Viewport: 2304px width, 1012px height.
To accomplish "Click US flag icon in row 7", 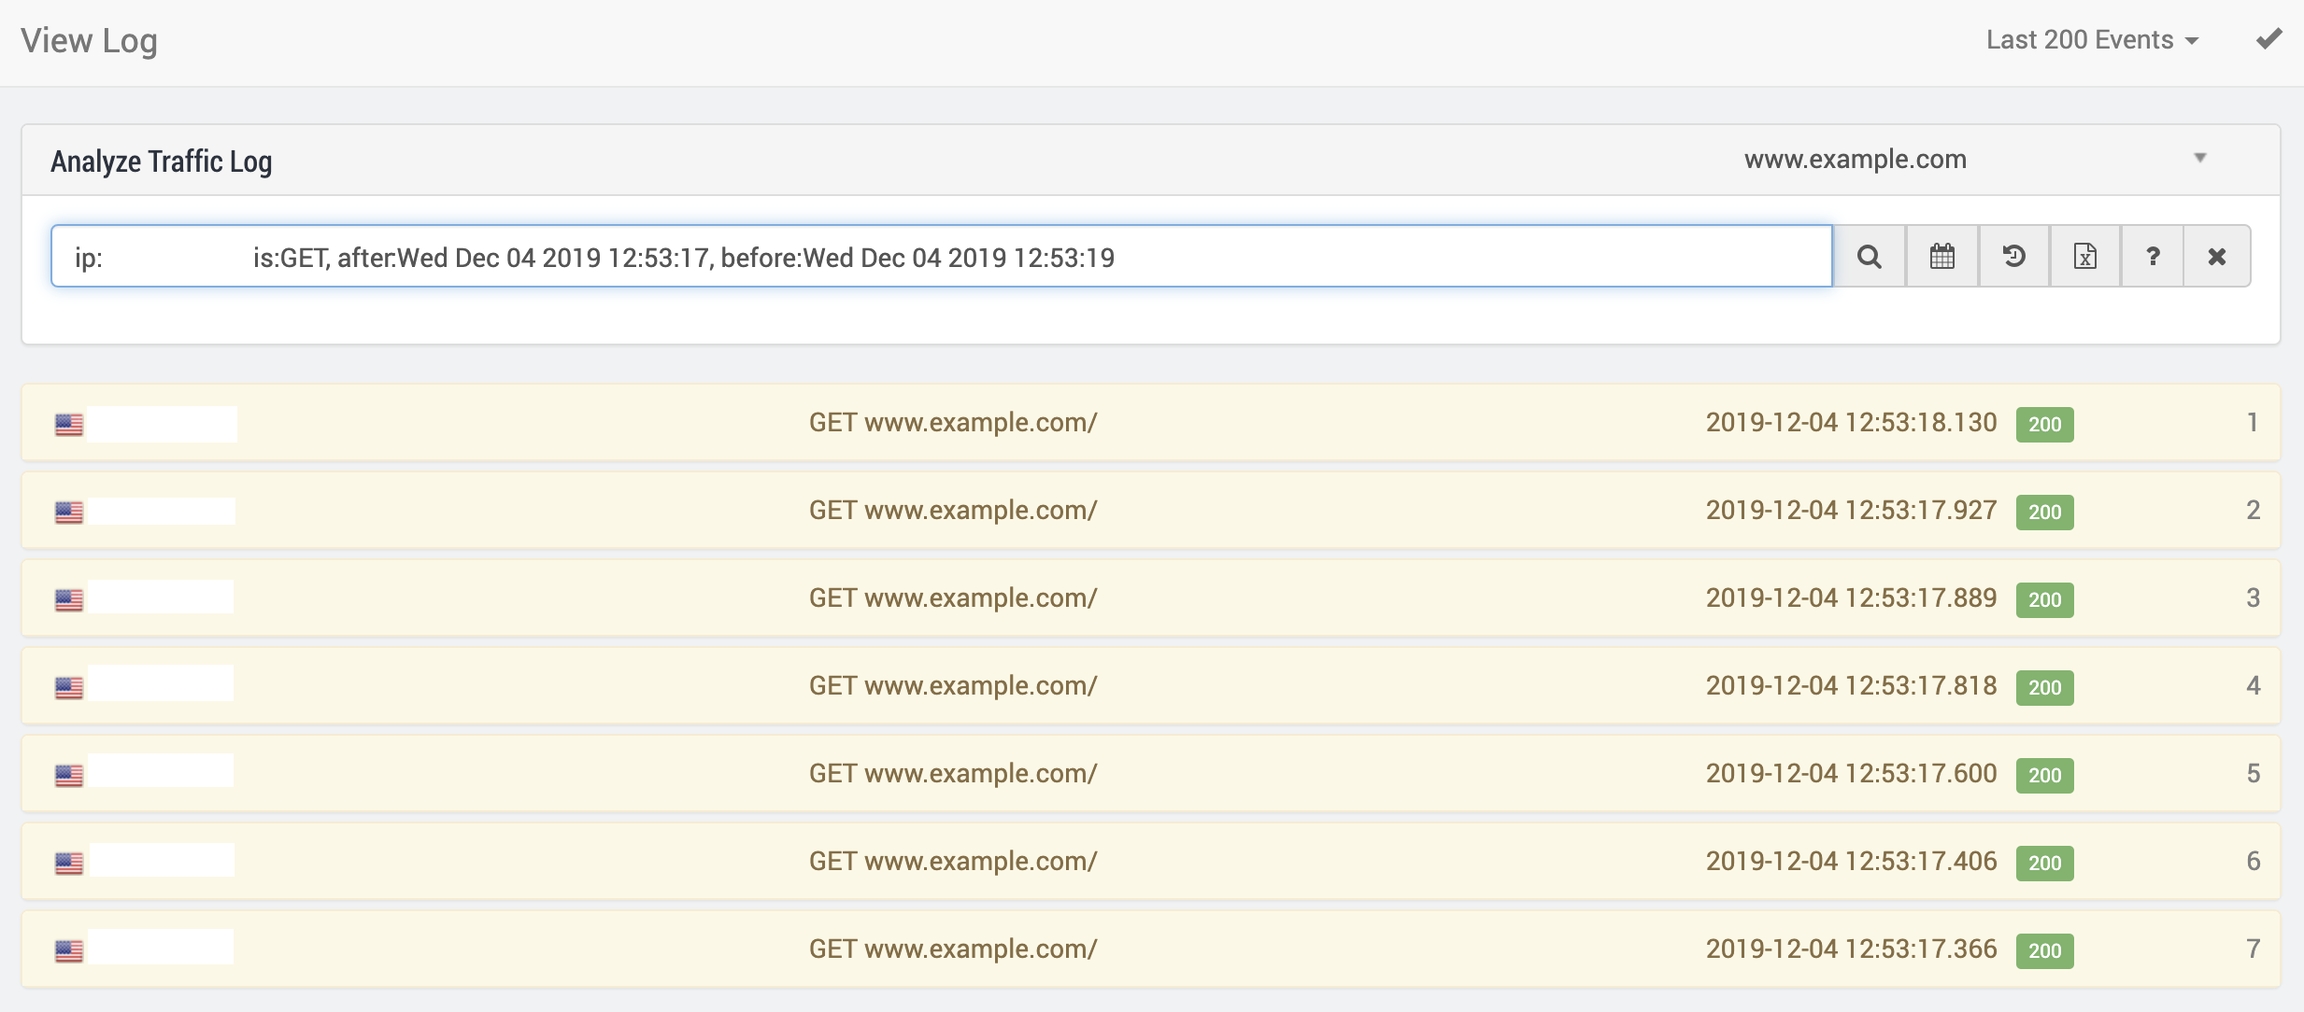I will coord(69,950).
